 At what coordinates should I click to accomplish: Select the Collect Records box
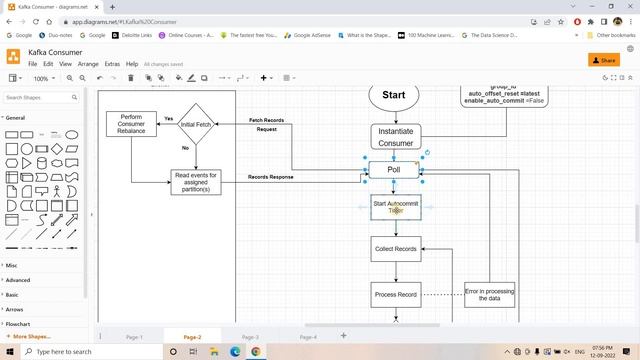396,249
